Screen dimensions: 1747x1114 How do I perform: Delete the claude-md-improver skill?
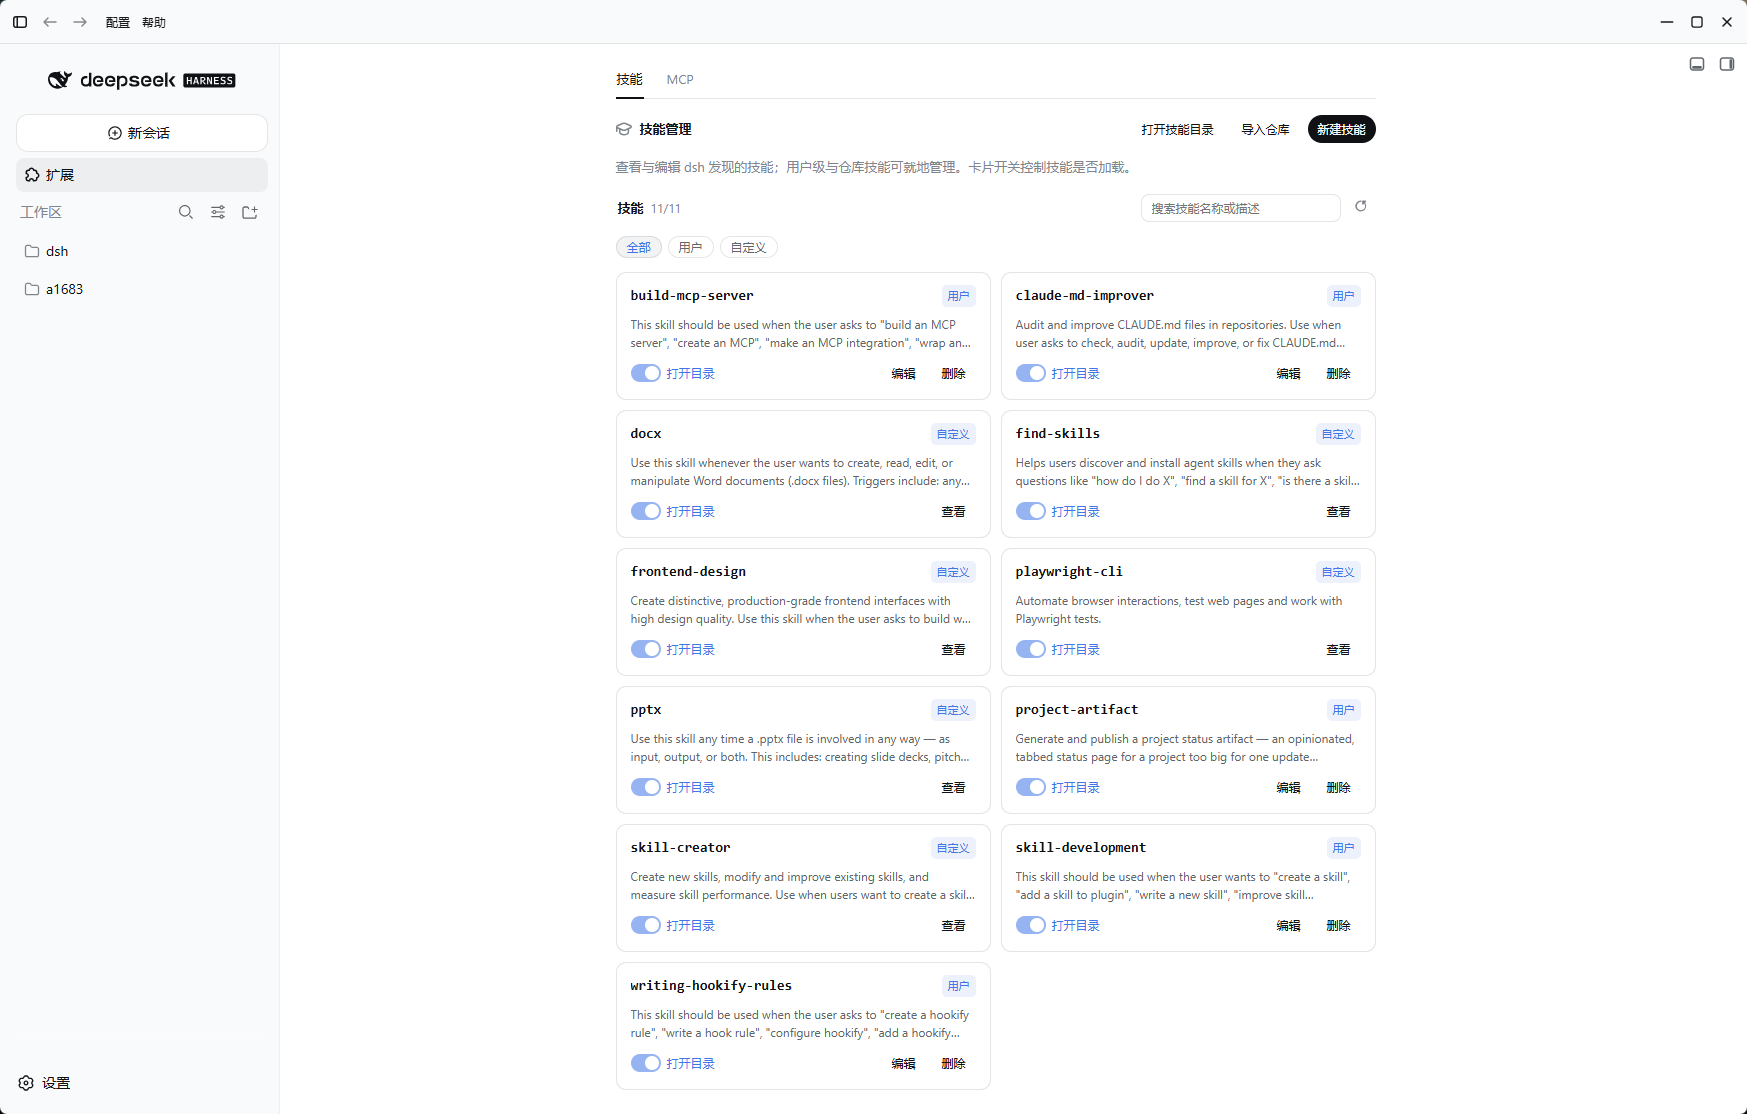[x=1339, y=373]
